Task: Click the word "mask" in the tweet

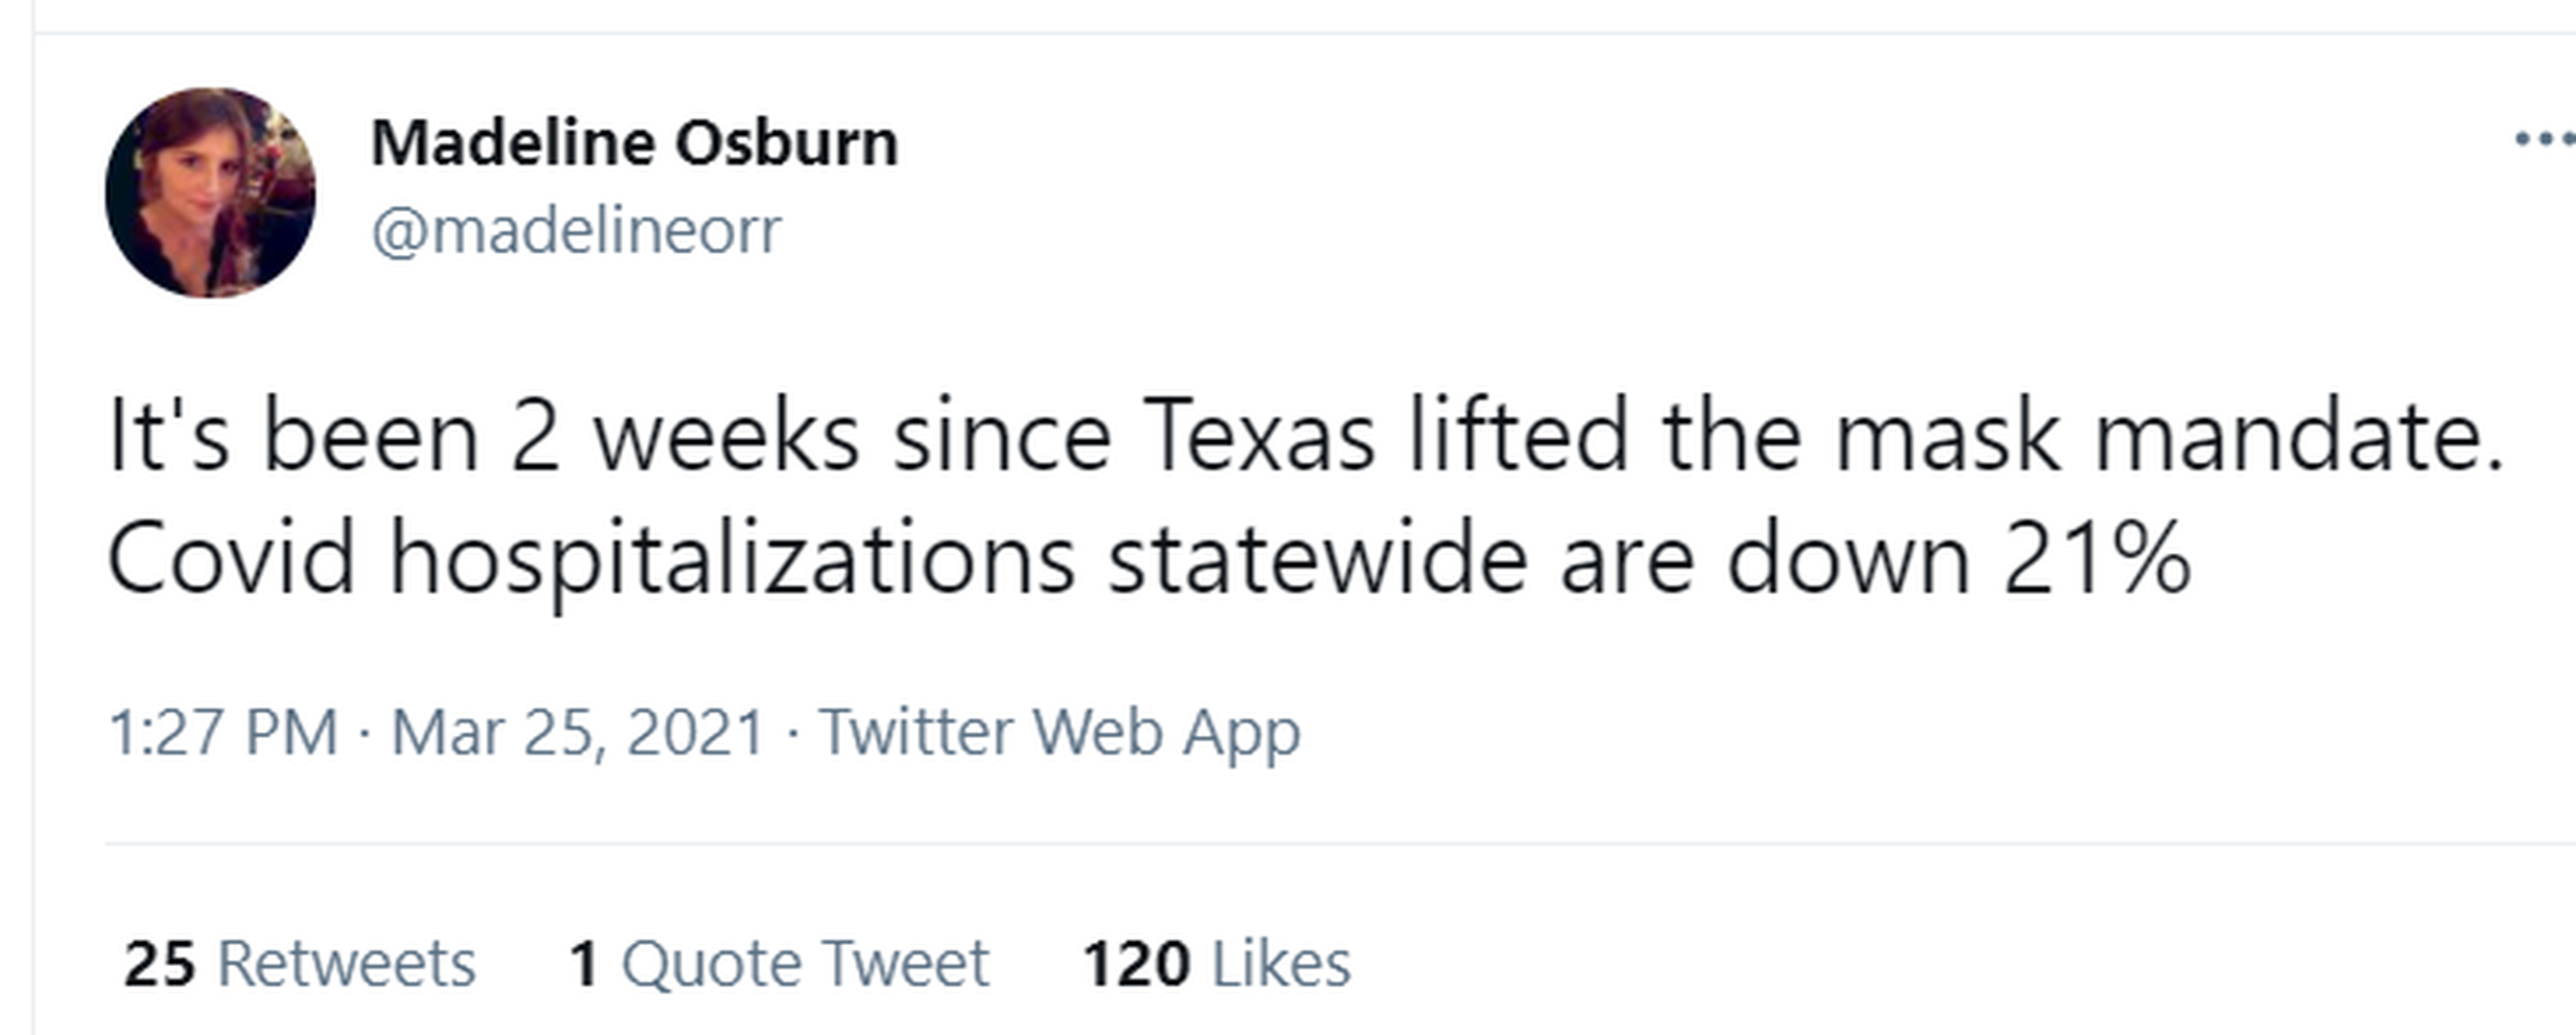Action: (x=1947, y=436)
